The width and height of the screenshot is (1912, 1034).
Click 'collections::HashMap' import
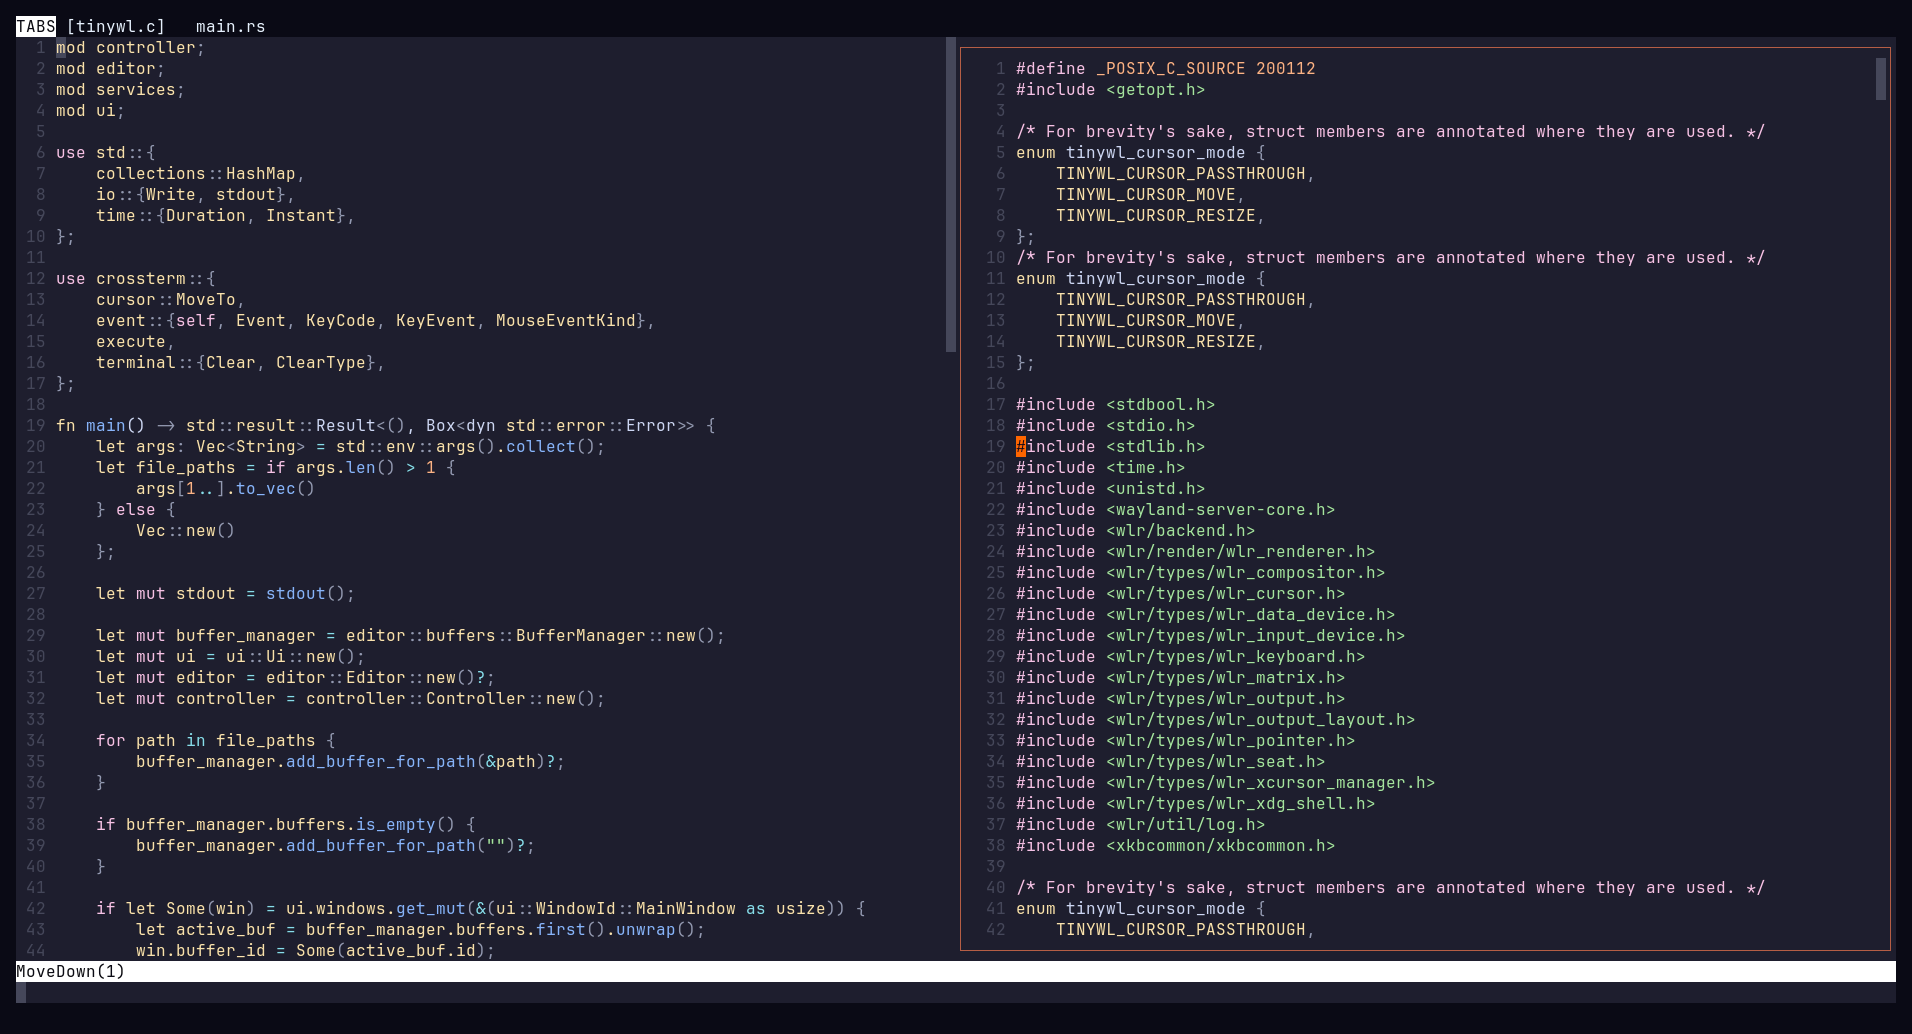(x=200, y=173)
